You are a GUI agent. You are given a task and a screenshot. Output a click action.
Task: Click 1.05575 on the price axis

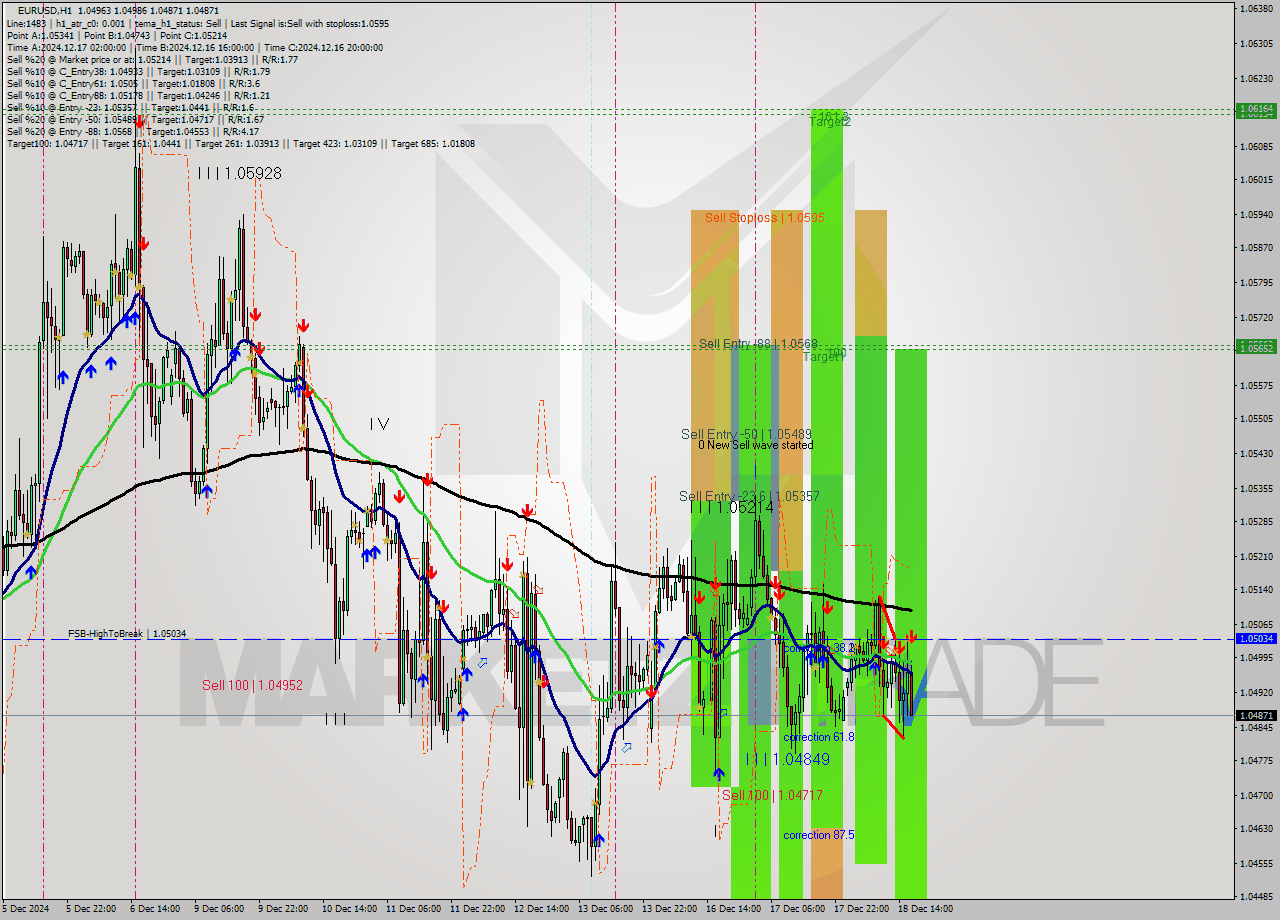(x=1256, y=386)
